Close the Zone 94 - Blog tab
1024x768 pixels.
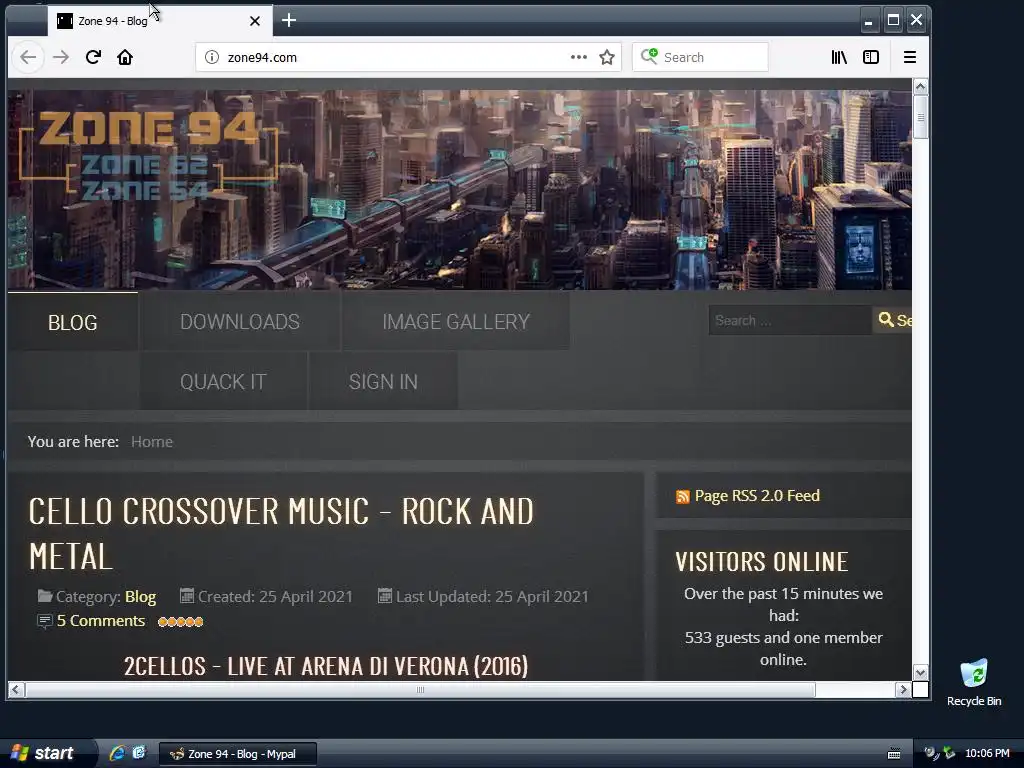(x=255, y=21)
